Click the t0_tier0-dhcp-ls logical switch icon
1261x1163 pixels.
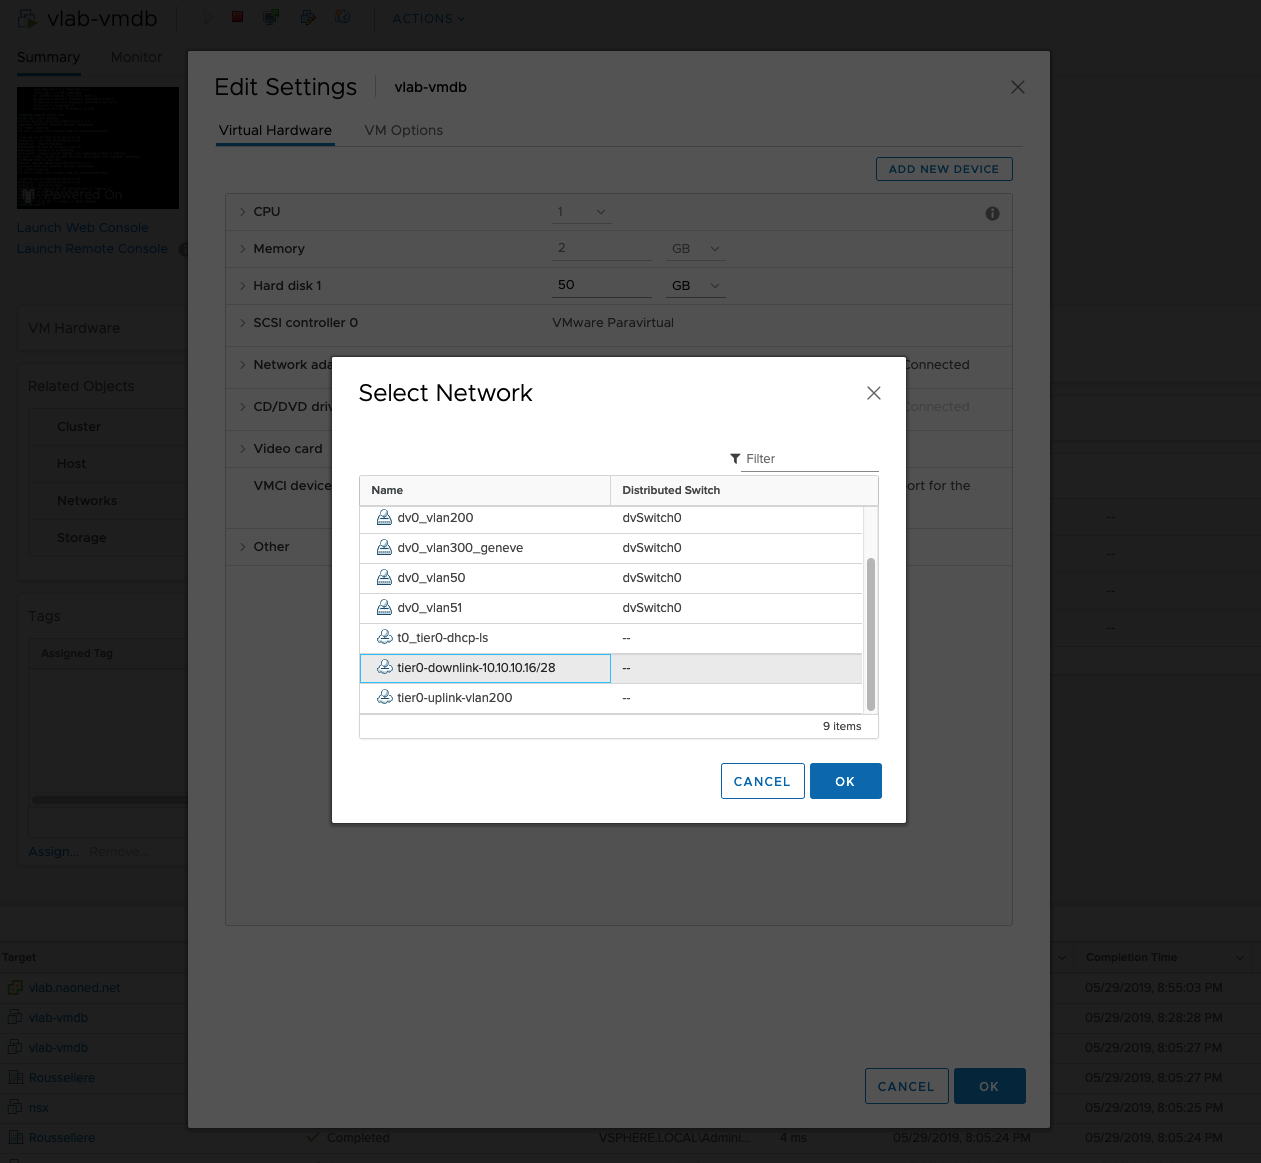coord(384,638)
